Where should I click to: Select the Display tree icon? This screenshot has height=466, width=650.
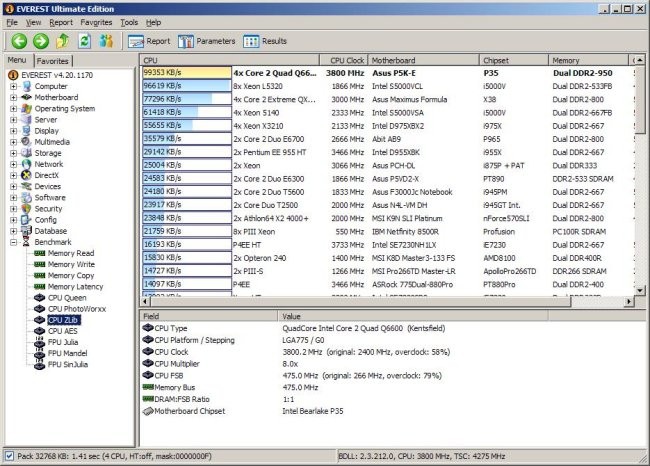tap(27, 131)
